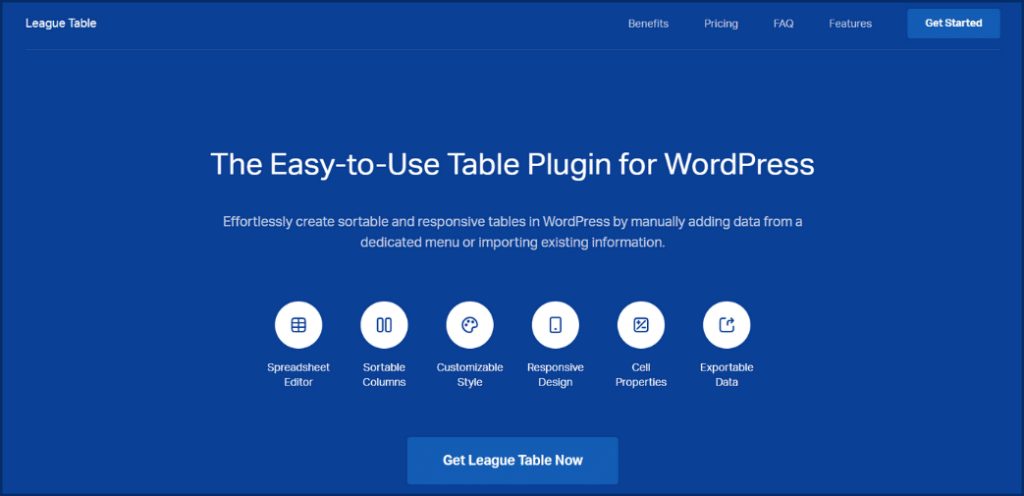Click the Cell Properties text label
This screenshot has width=1024, height=496.
641,375
